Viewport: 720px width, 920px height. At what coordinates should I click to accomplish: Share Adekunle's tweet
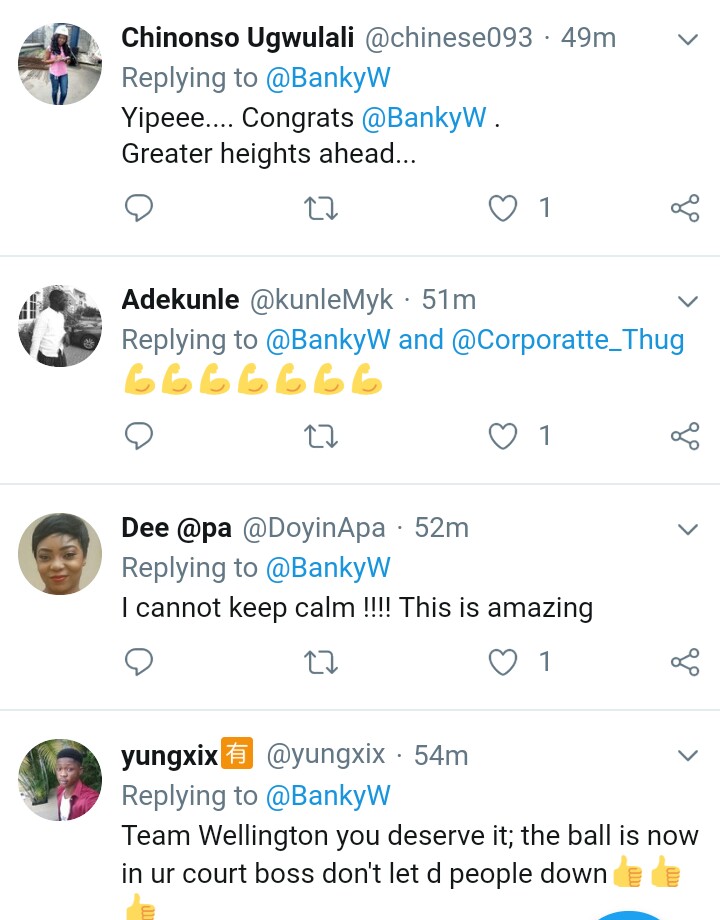tap(685, 436)
